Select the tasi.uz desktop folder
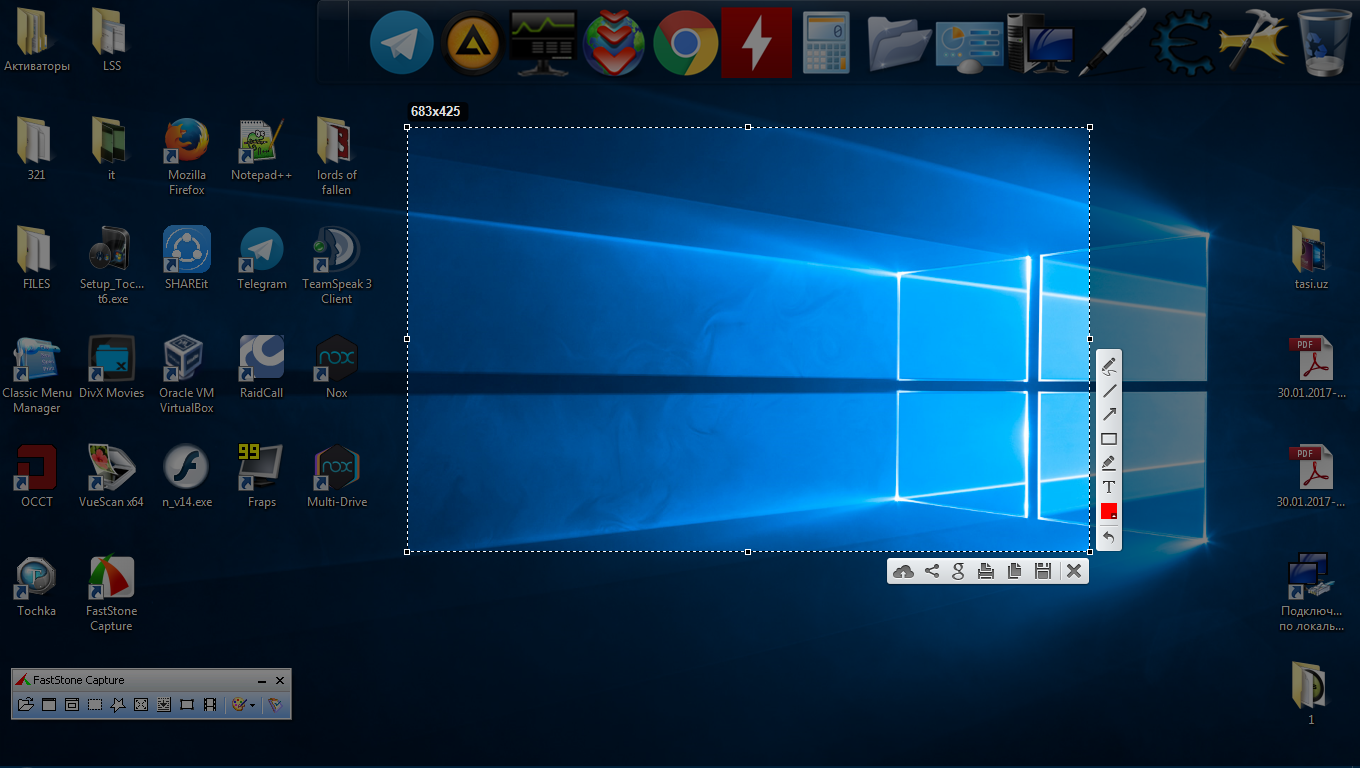1360x768 pixels. (1311, 259)
